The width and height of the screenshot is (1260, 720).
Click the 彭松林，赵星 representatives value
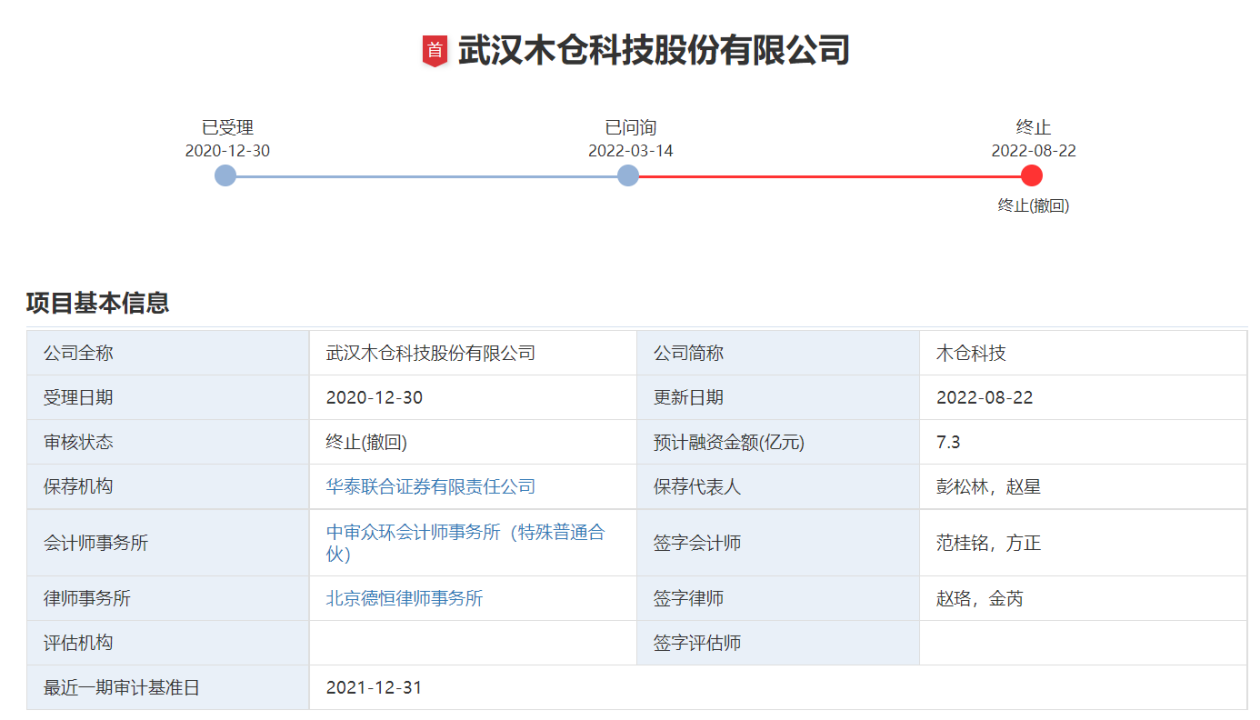(989, 487)
